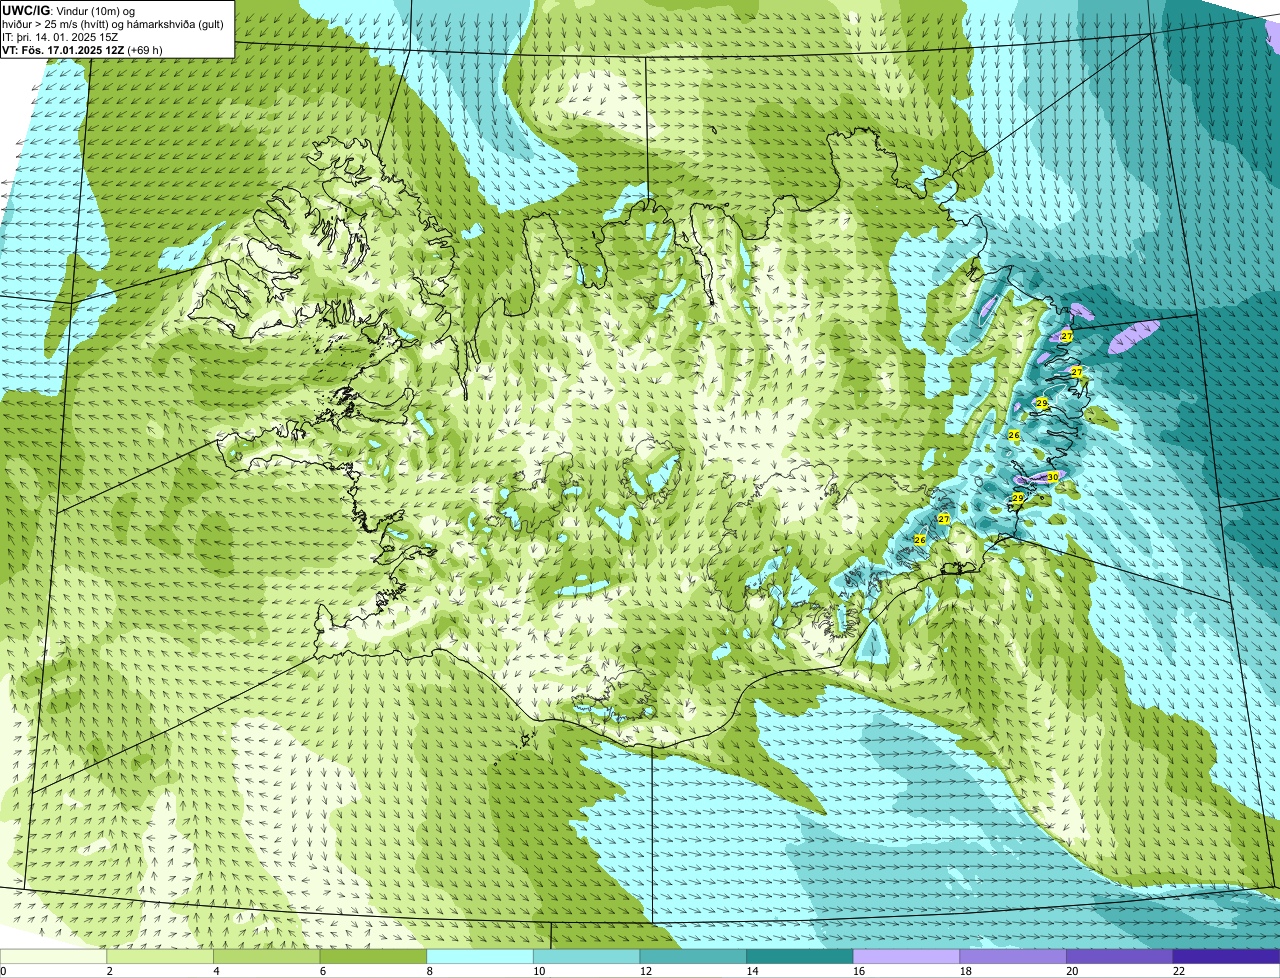This screenshot has width=1280, height=978.
Task: Click the 0–2 m/s pale cream legend swatch
Action: pyautogui.click(x=53, y=956)
